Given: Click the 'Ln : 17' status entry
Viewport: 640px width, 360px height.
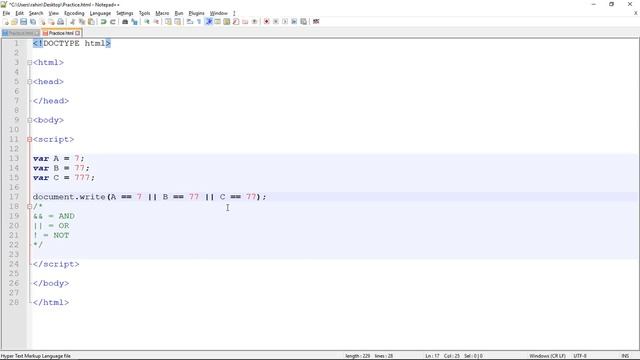Looking at the screenshot, I should (x=432, y=356).
